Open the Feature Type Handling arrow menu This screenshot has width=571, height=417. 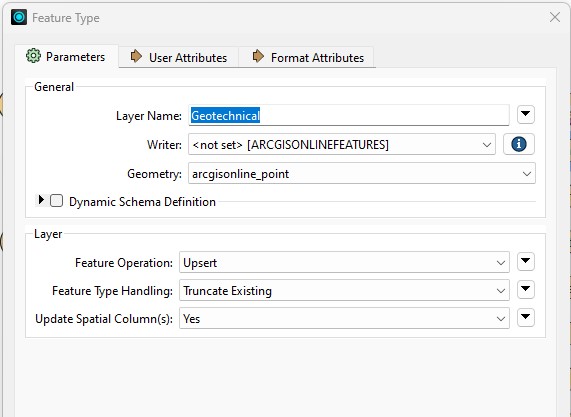coord(525,290)
